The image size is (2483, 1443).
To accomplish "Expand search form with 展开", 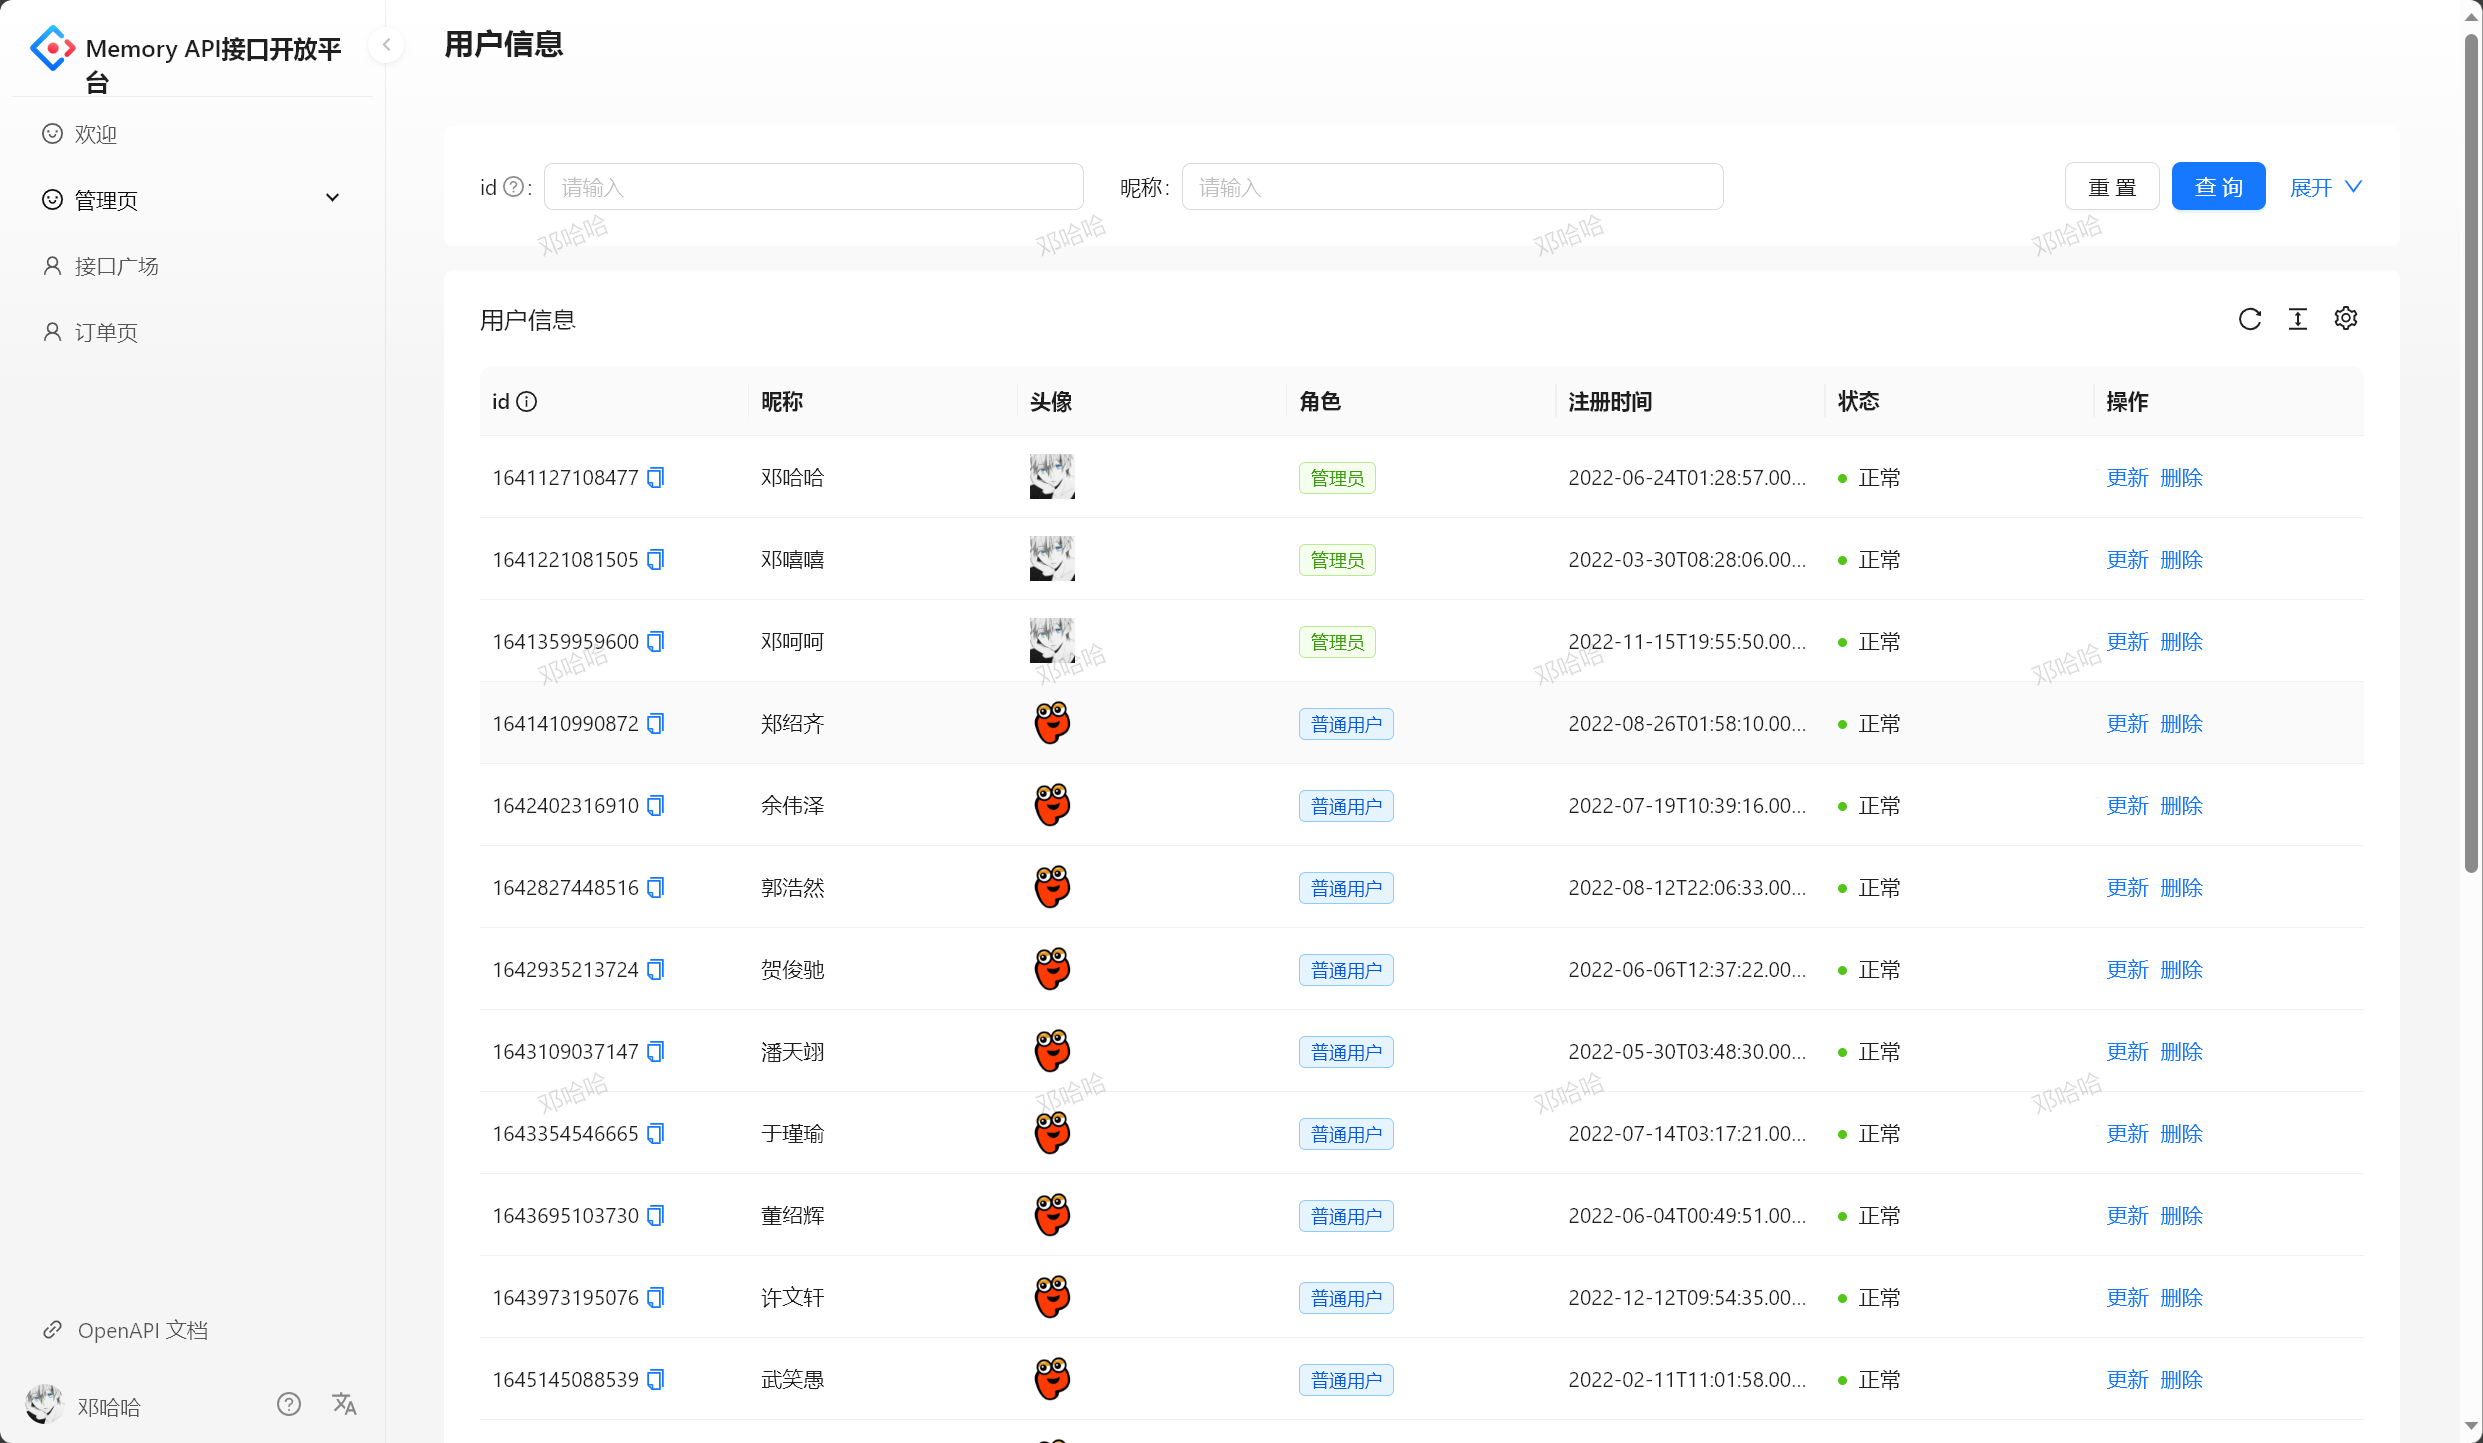I will (2326, 187).
